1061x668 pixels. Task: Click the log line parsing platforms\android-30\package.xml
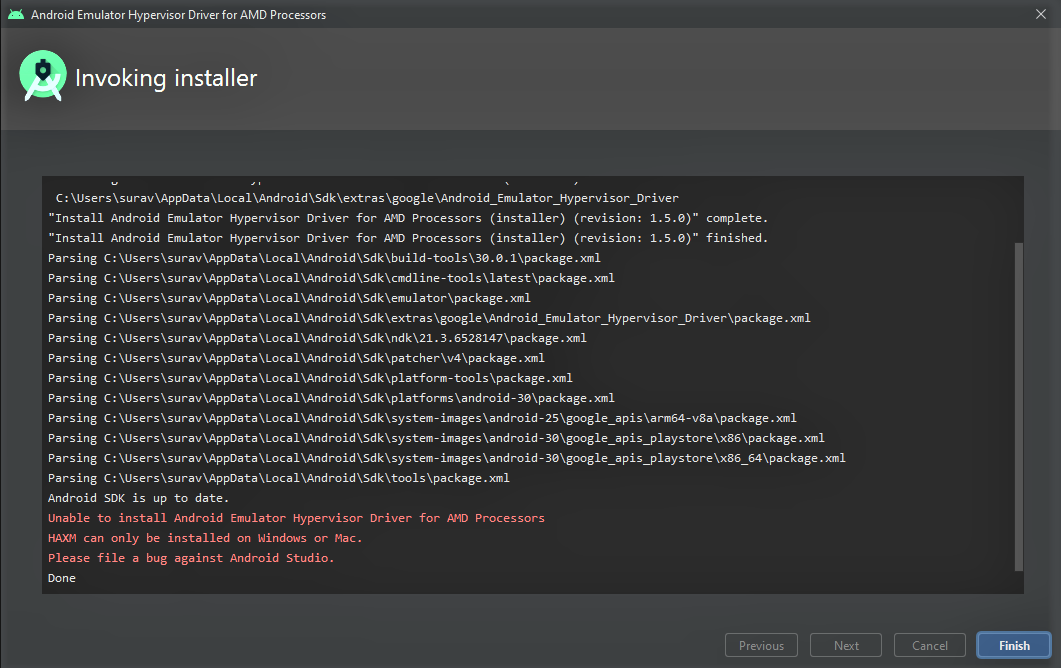[x=331, y=398]
